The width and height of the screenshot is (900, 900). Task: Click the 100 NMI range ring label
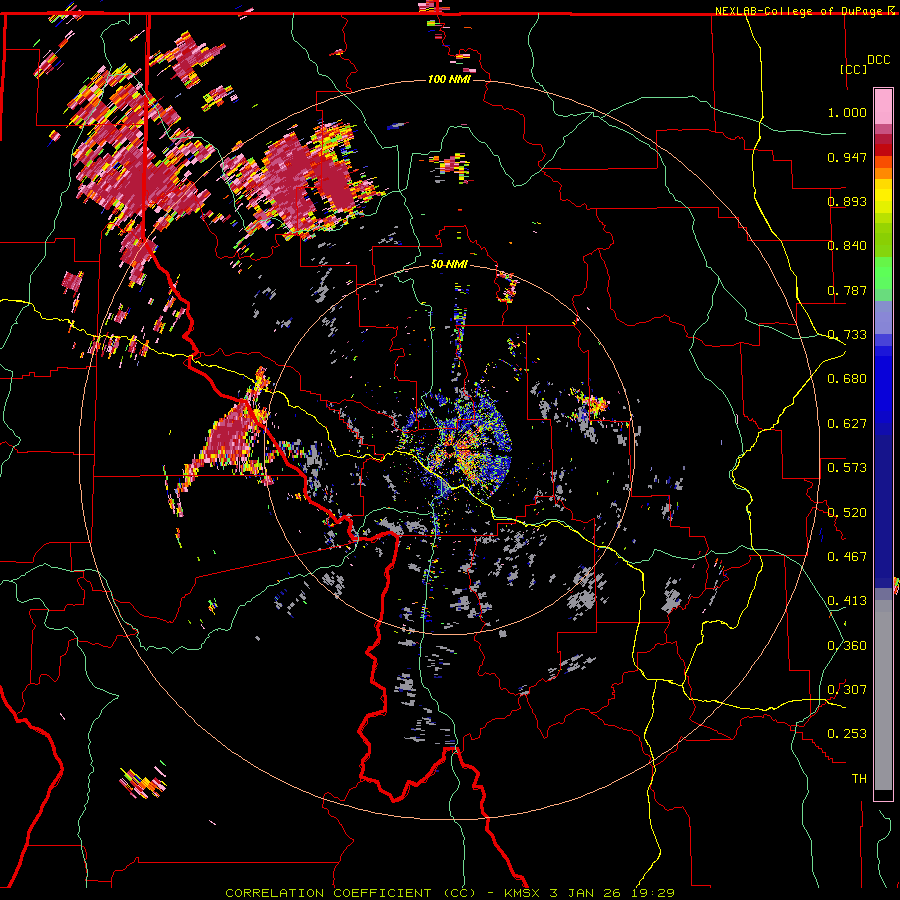pyautogui.click(x=449, y=79)
